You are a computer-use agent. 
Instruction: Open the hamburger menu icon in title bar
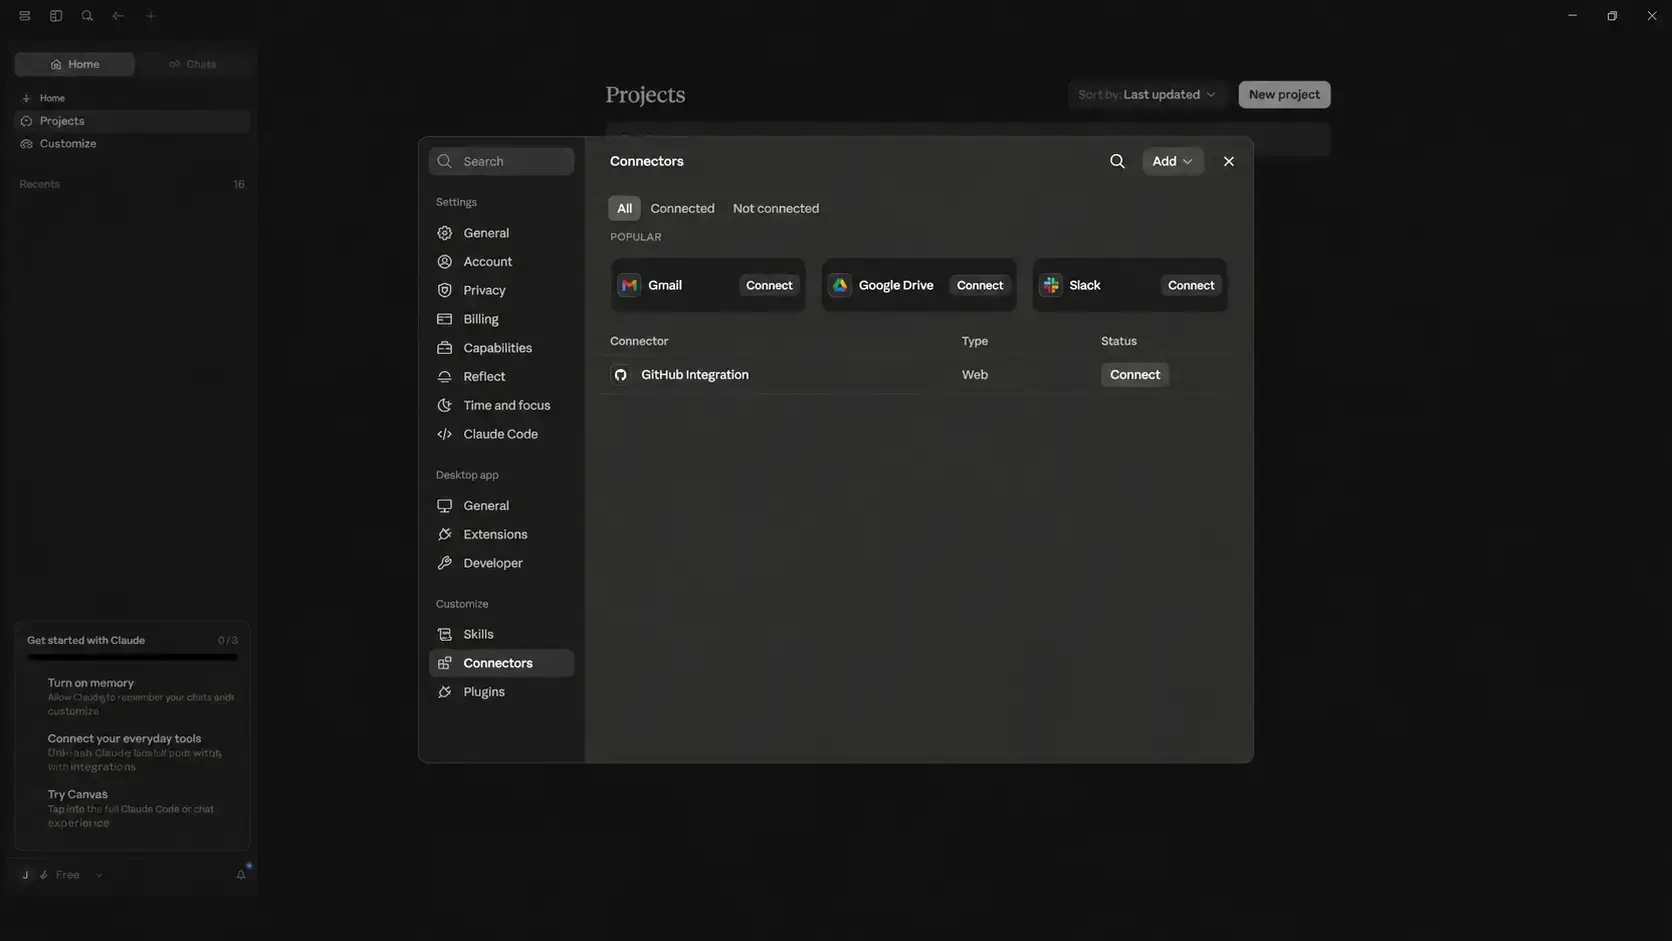coord(24,16)
